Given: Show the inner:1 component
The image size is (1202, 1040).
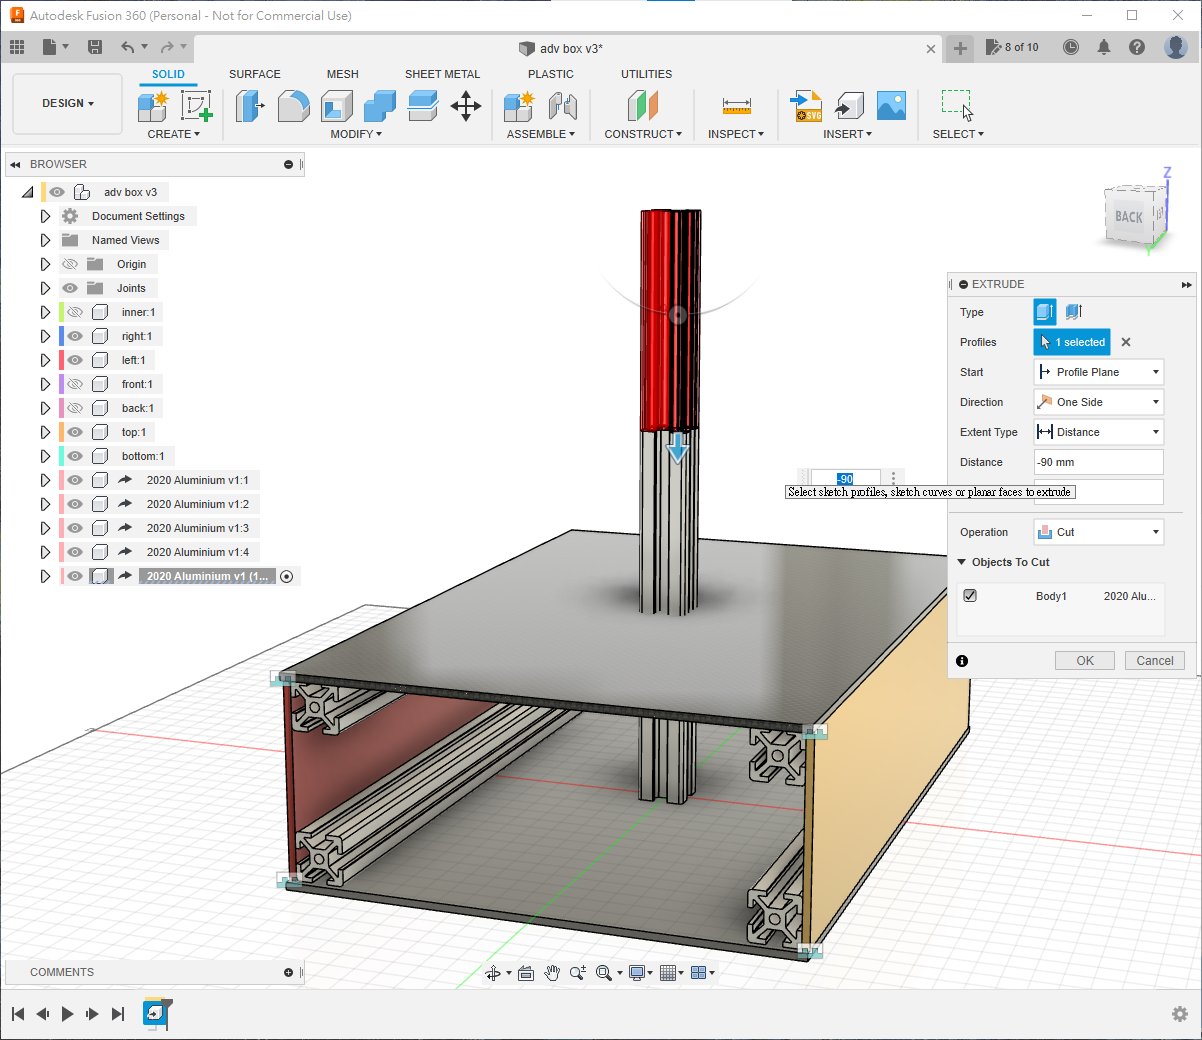Looking at the screenshot, I should tap(75, 312).
